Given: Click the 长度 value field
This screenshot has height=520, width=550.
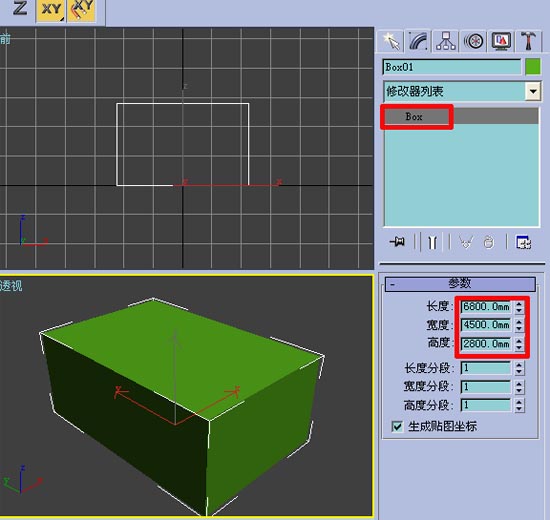Looking at the screenshot, I should (486, 307).
